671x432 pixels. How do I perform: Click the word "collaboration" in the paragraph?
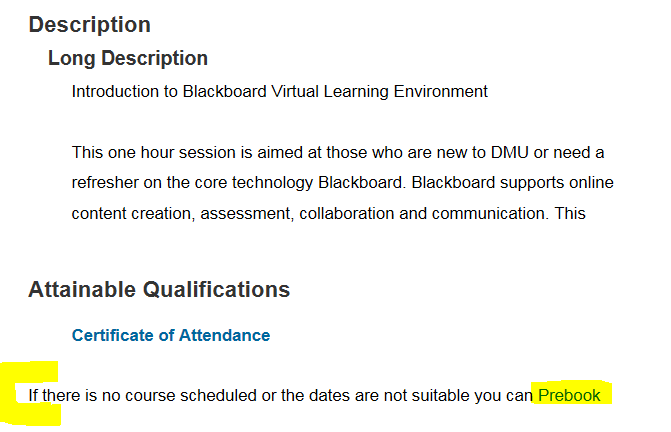click(347, 213)
